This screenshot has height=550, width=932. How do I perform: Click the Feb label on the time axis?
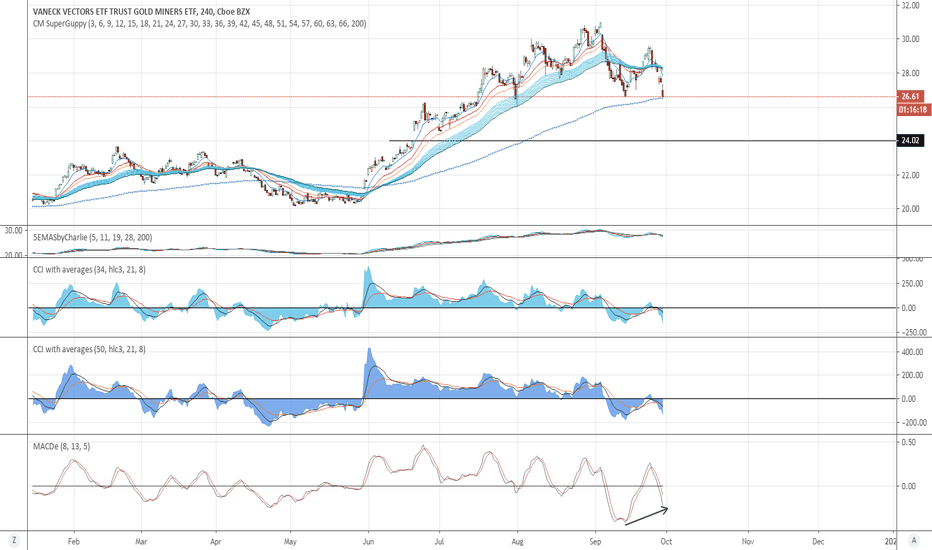click(74, 542)
